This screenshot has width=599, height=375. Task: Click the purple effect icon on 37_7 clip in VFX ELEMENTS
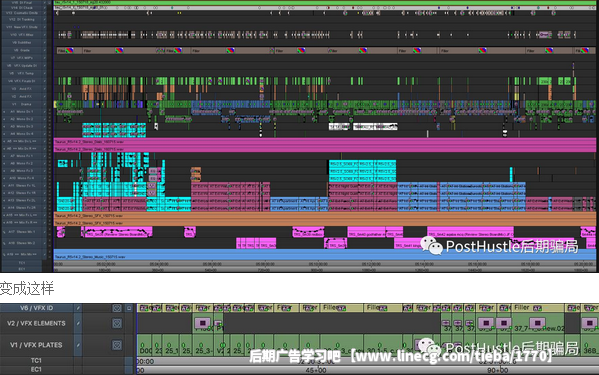pos(537,323)
